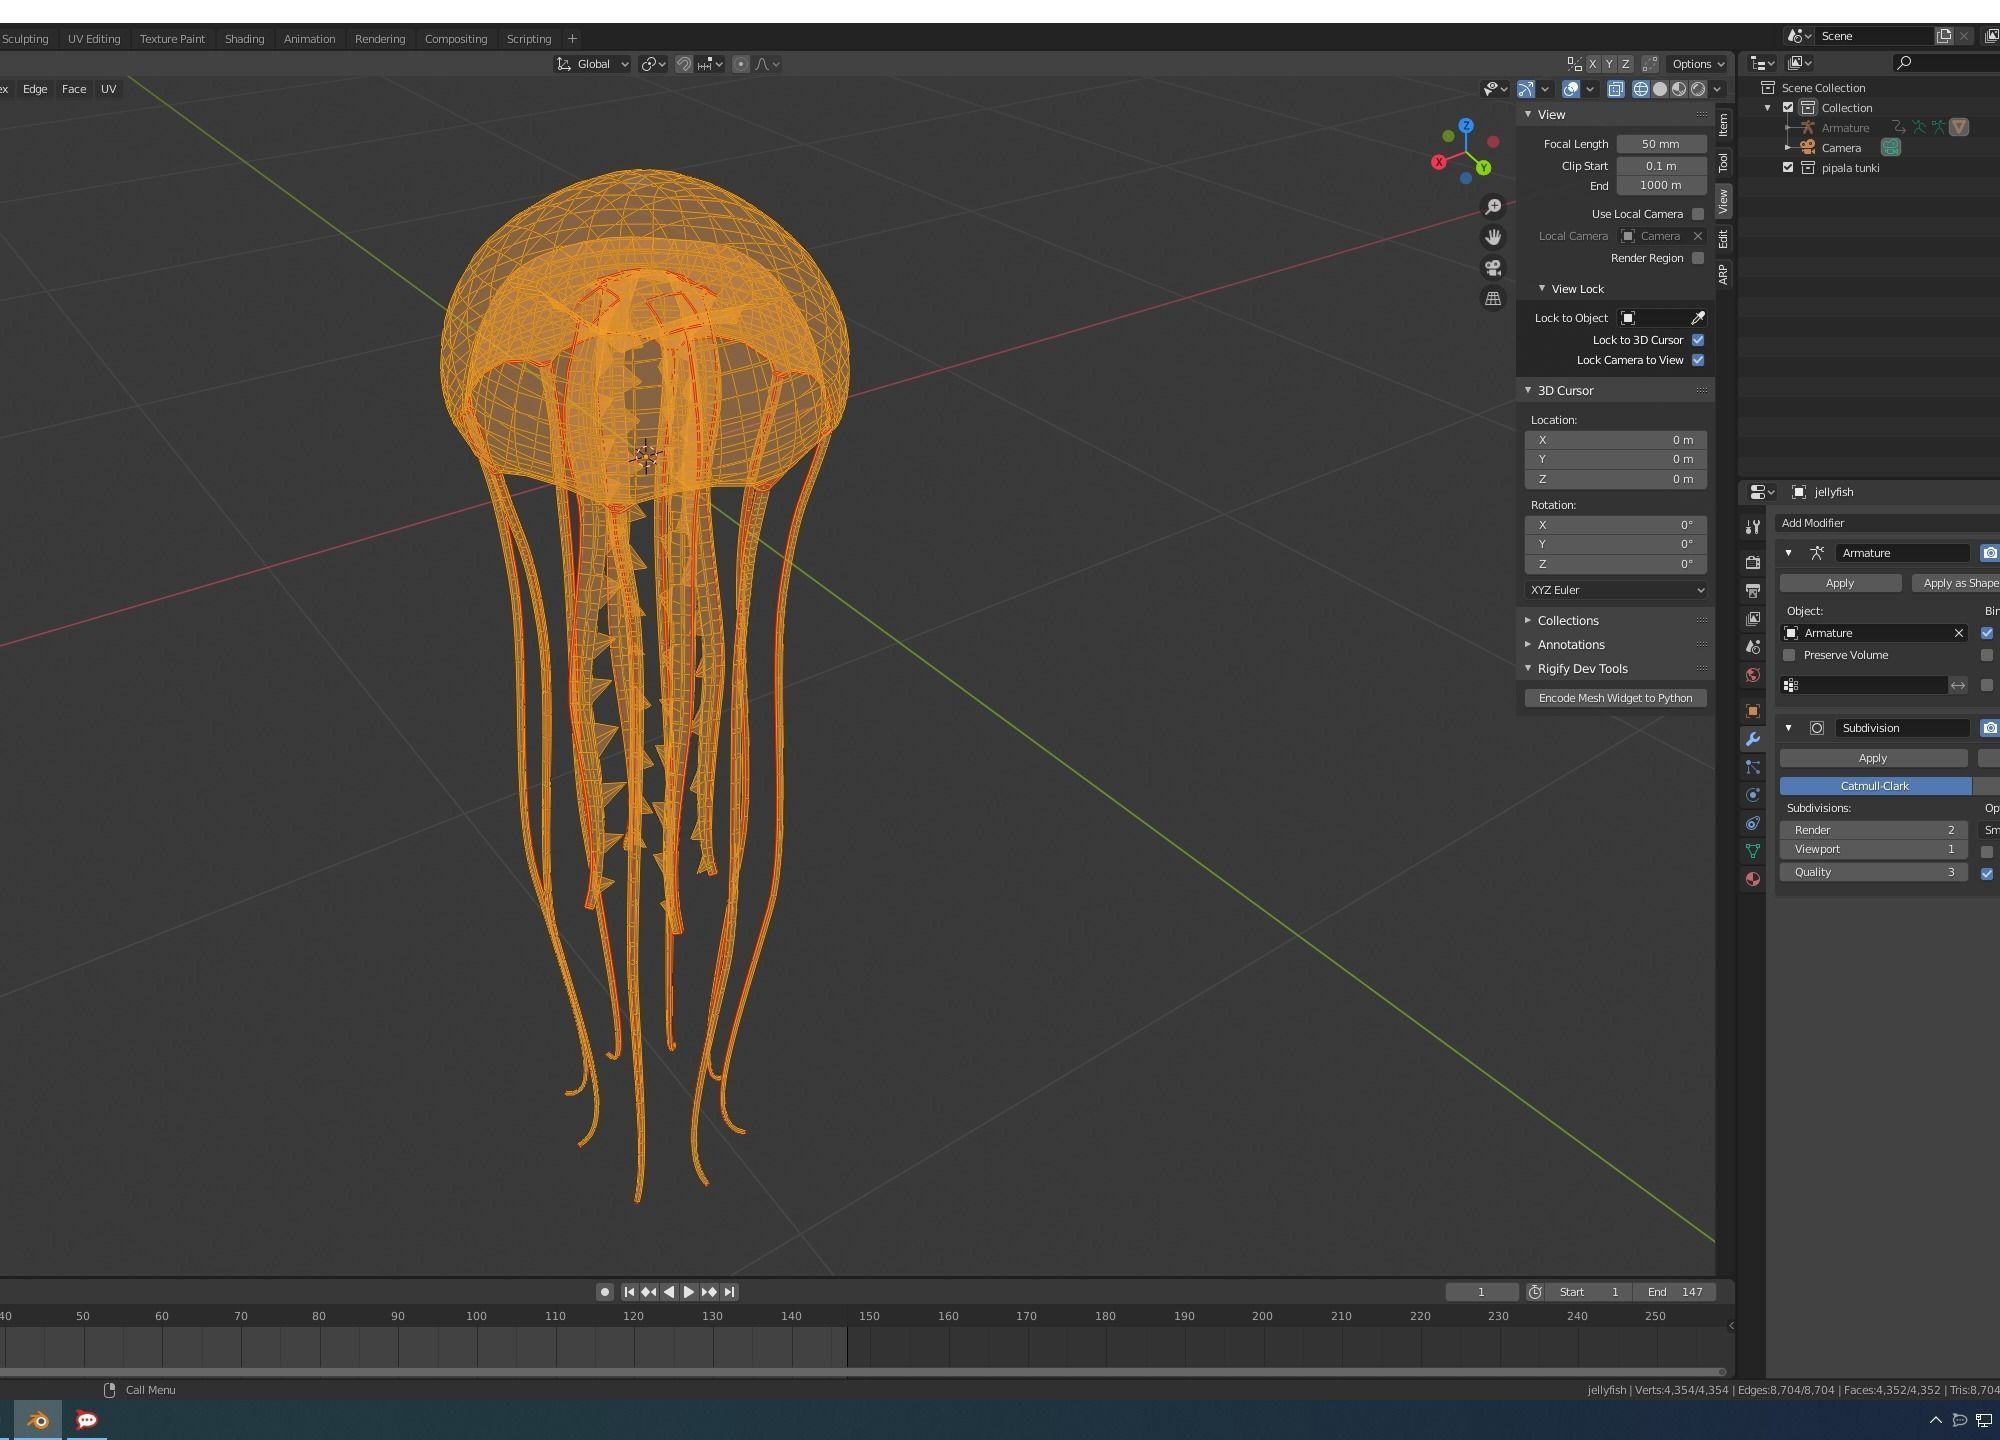Switch to Scripting workspace tab
Screen dimensions: 2000x1440
(x=529, y=39)
